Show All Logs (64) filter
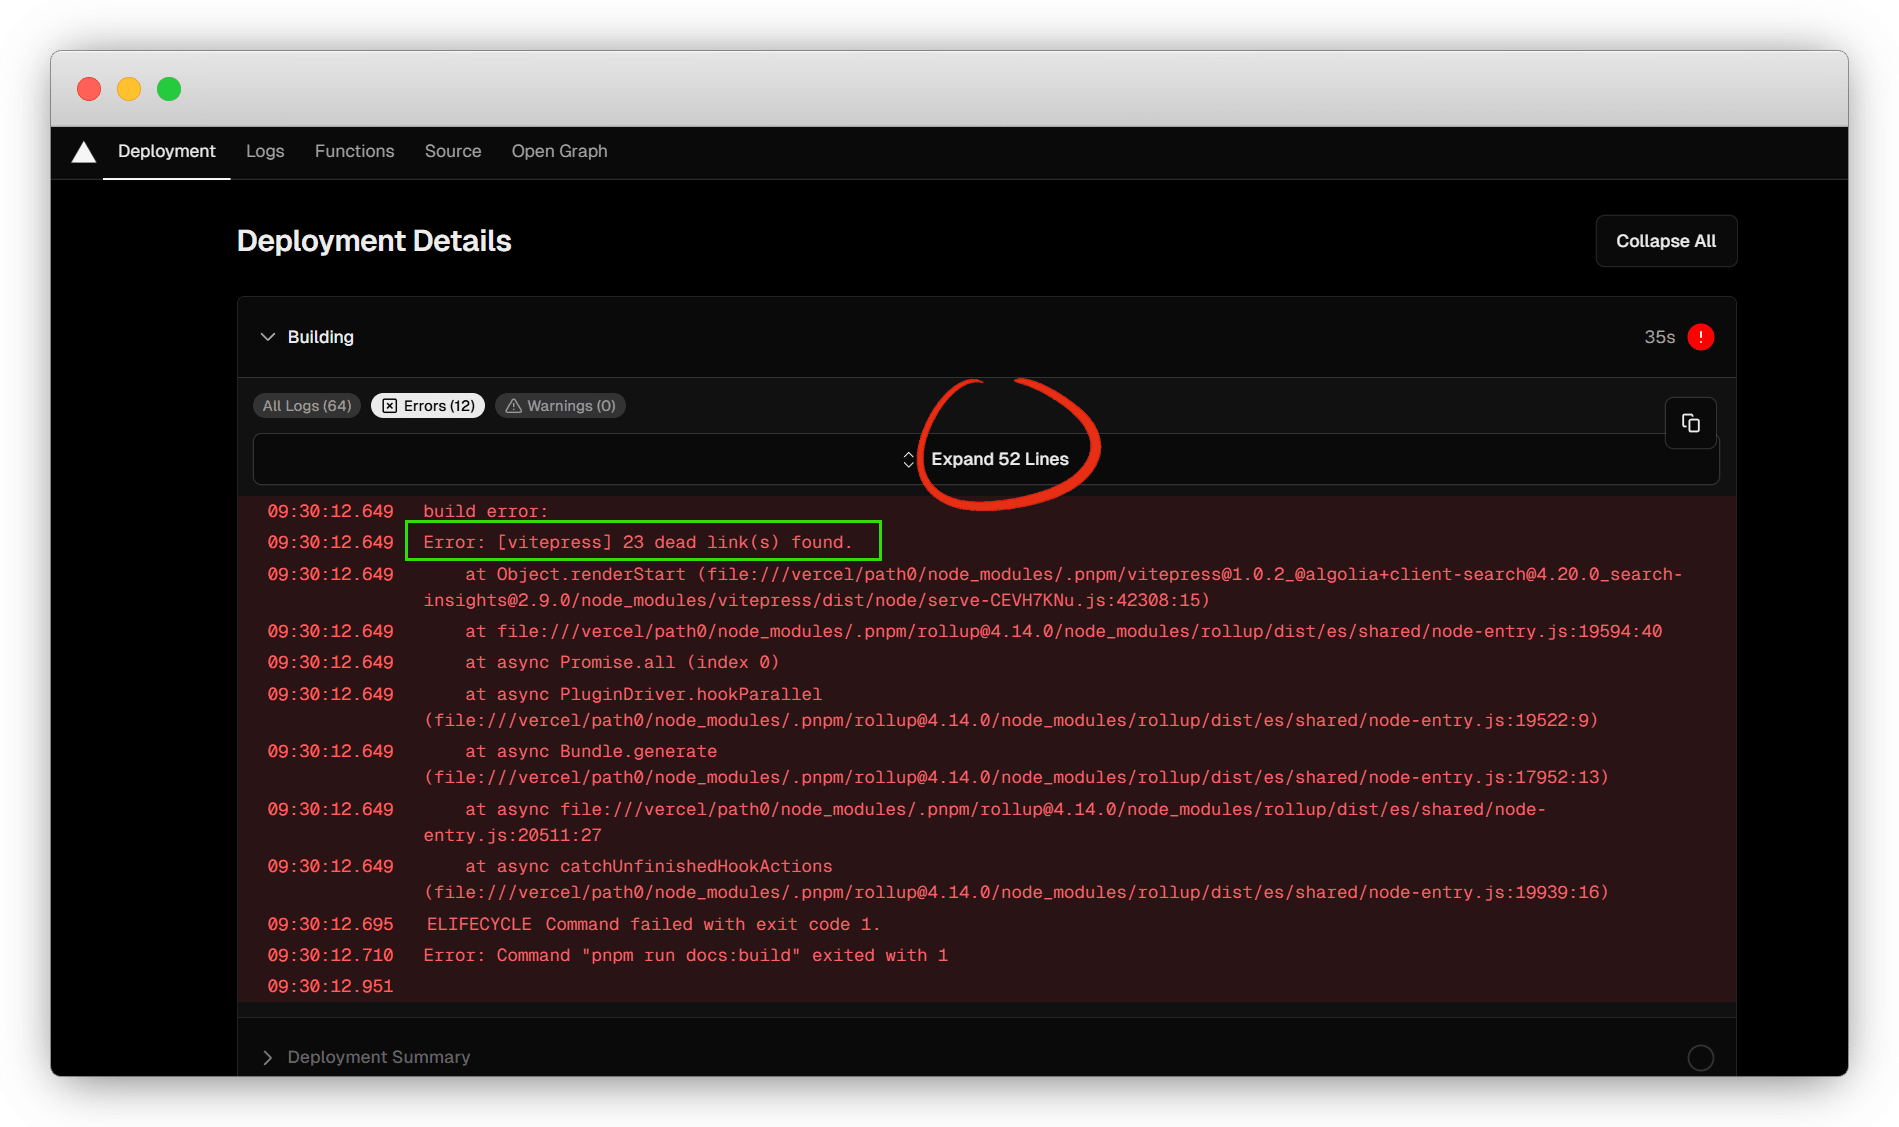1899x1127 pixels. pyautogui.click(x=306, y=406)
